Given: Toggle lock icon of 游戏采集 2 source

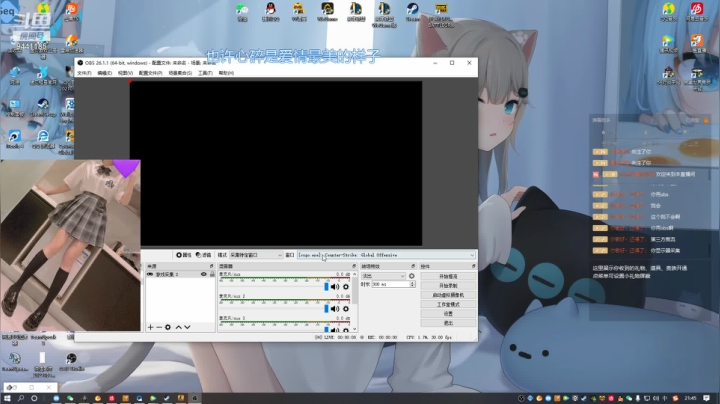Looking at the screenshot, I should point(212,274).
